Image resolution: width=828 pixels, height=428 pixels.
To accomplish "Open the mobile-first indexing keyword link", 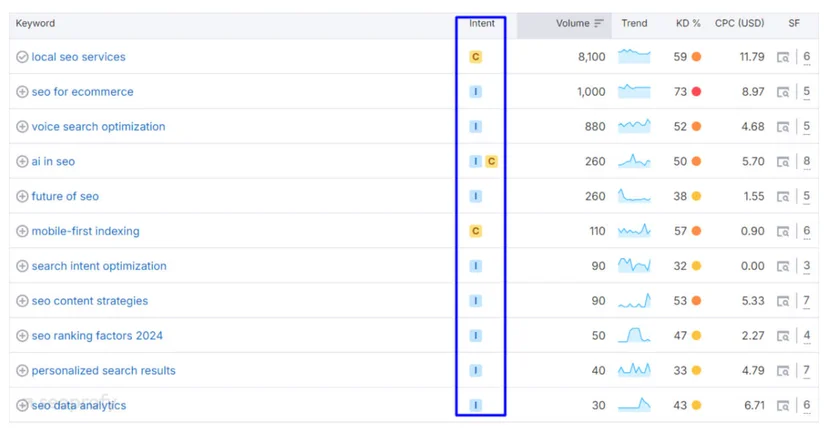I will click(86, 231).
